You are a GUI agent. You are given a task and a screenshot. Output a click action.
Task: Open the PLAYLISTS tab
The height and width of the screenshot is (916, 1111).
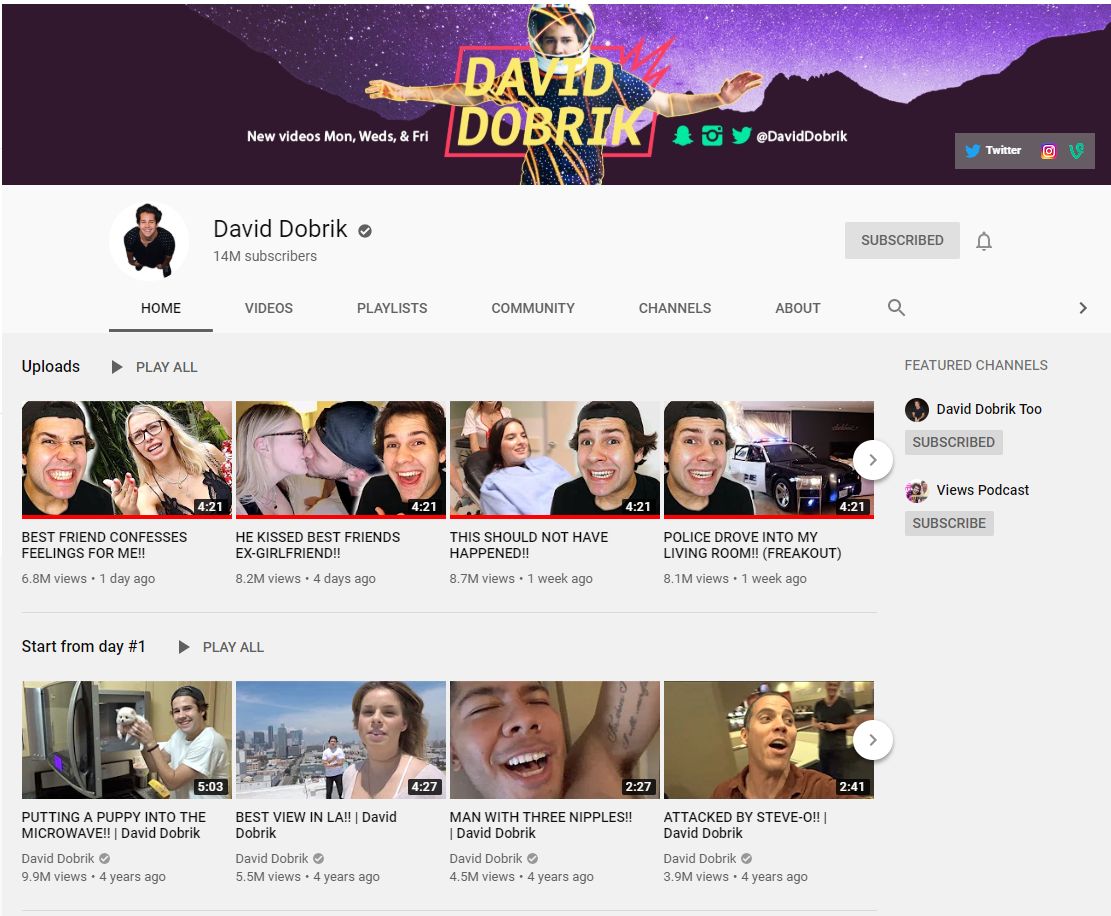(392, 308)
